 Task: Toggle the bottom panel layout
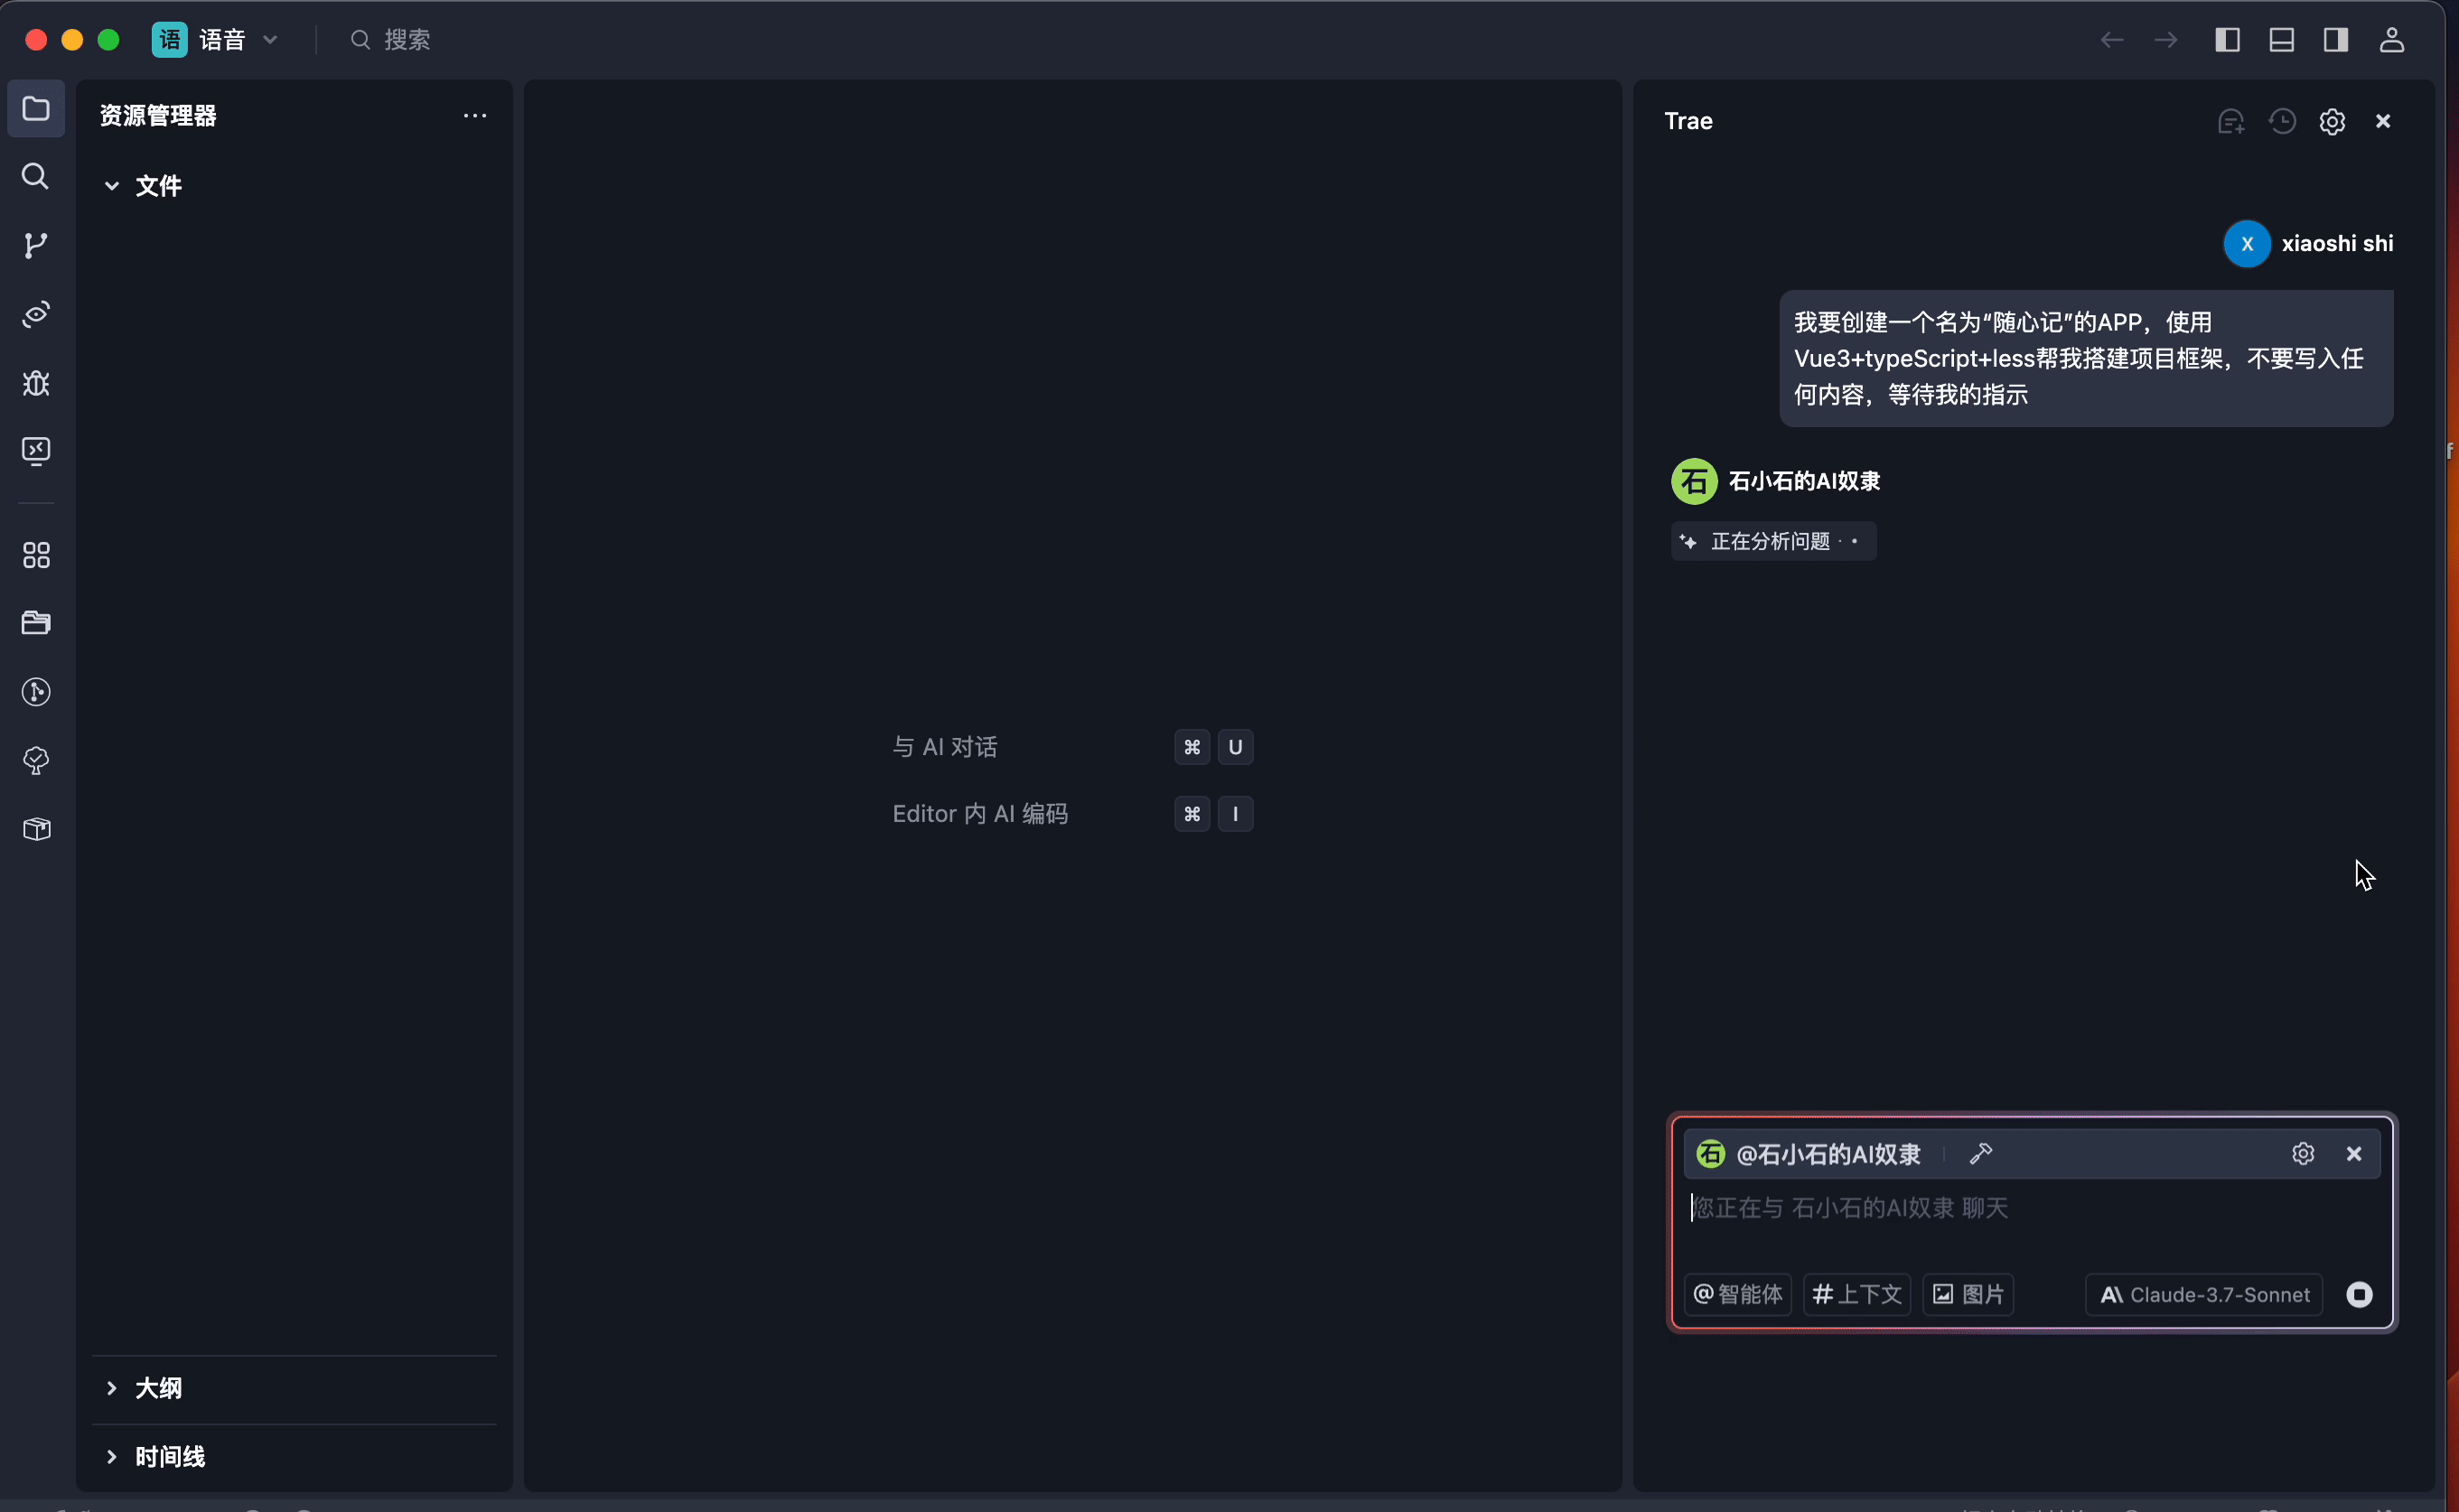click(2281, 40)
